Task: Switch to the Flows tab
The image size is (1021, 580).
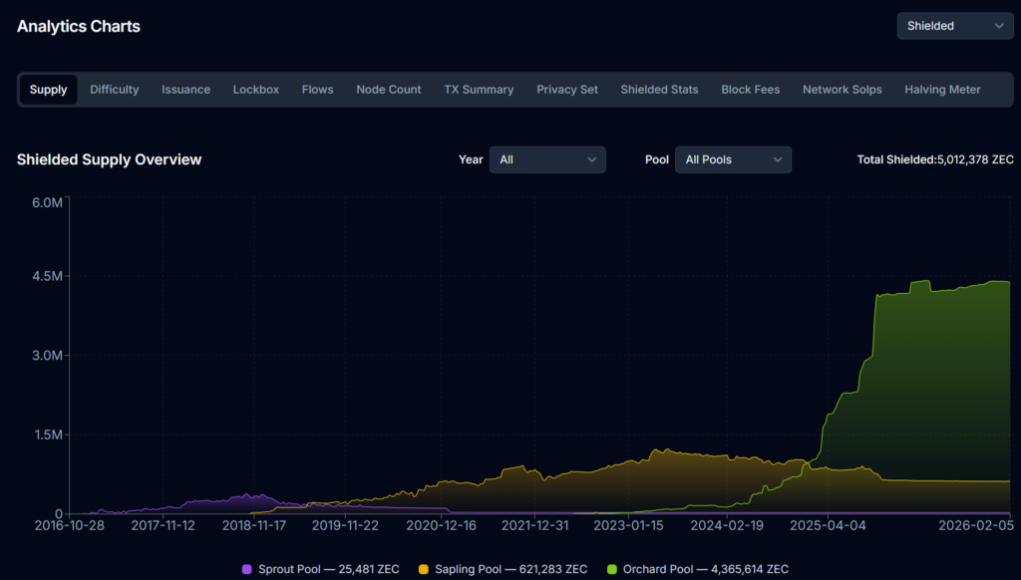Action: coord(317,90)
